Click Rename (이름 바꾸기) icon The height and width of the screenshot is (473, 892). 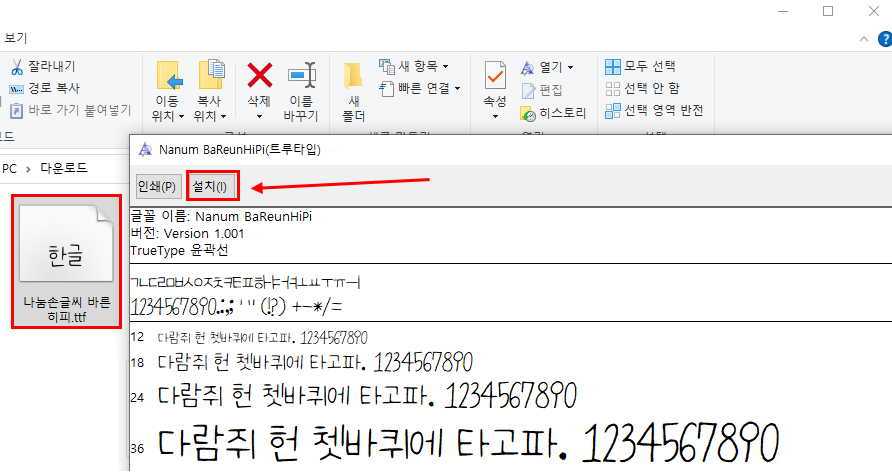coord(302,75)
